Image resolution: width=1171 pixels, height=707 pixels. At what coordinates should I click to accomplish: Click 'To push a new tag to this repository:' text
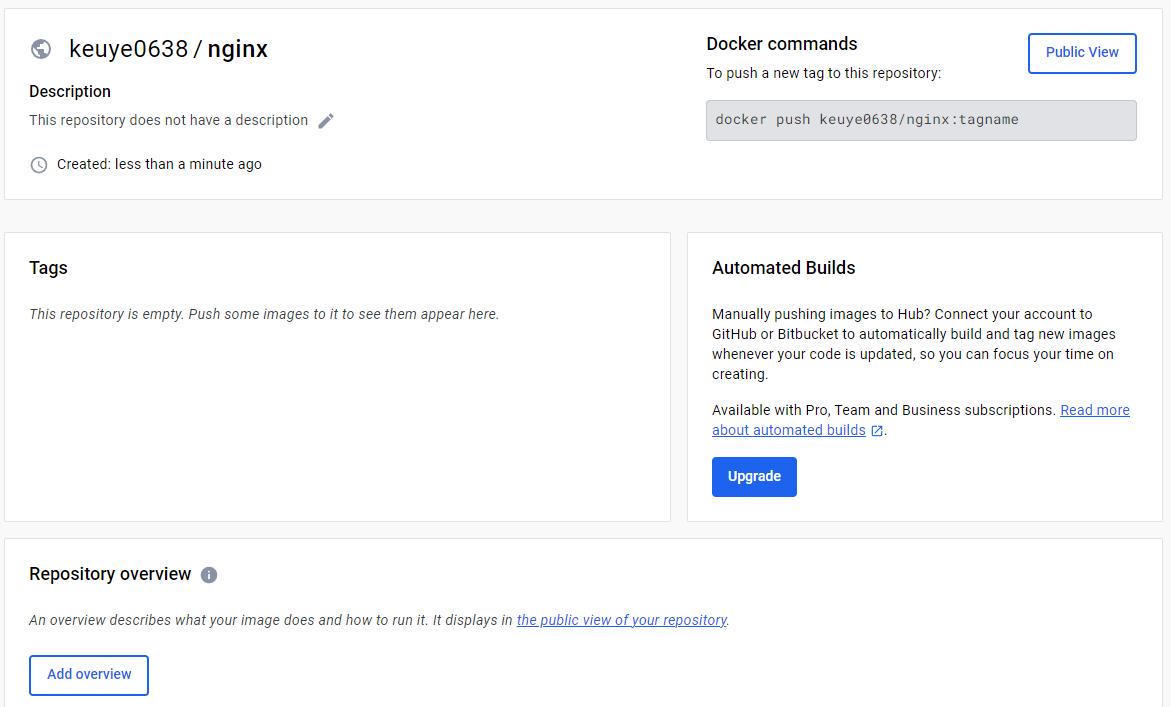pyautogui.click(x=824, y=73)
